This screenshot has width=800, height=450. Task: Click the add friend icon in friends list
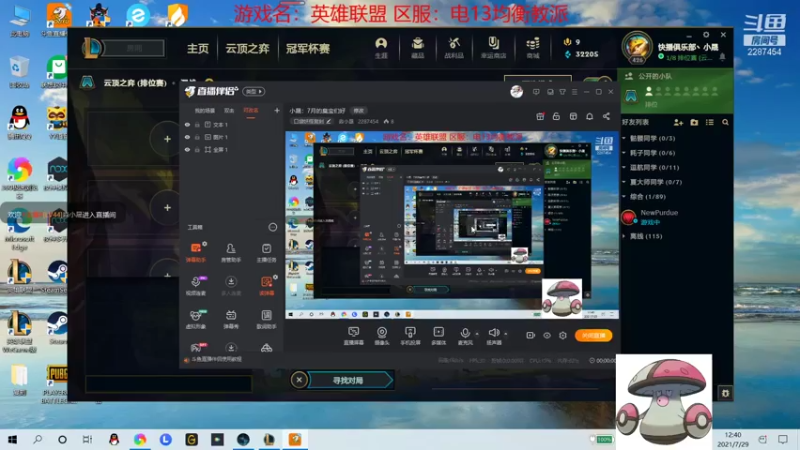[x=678, y=122]
